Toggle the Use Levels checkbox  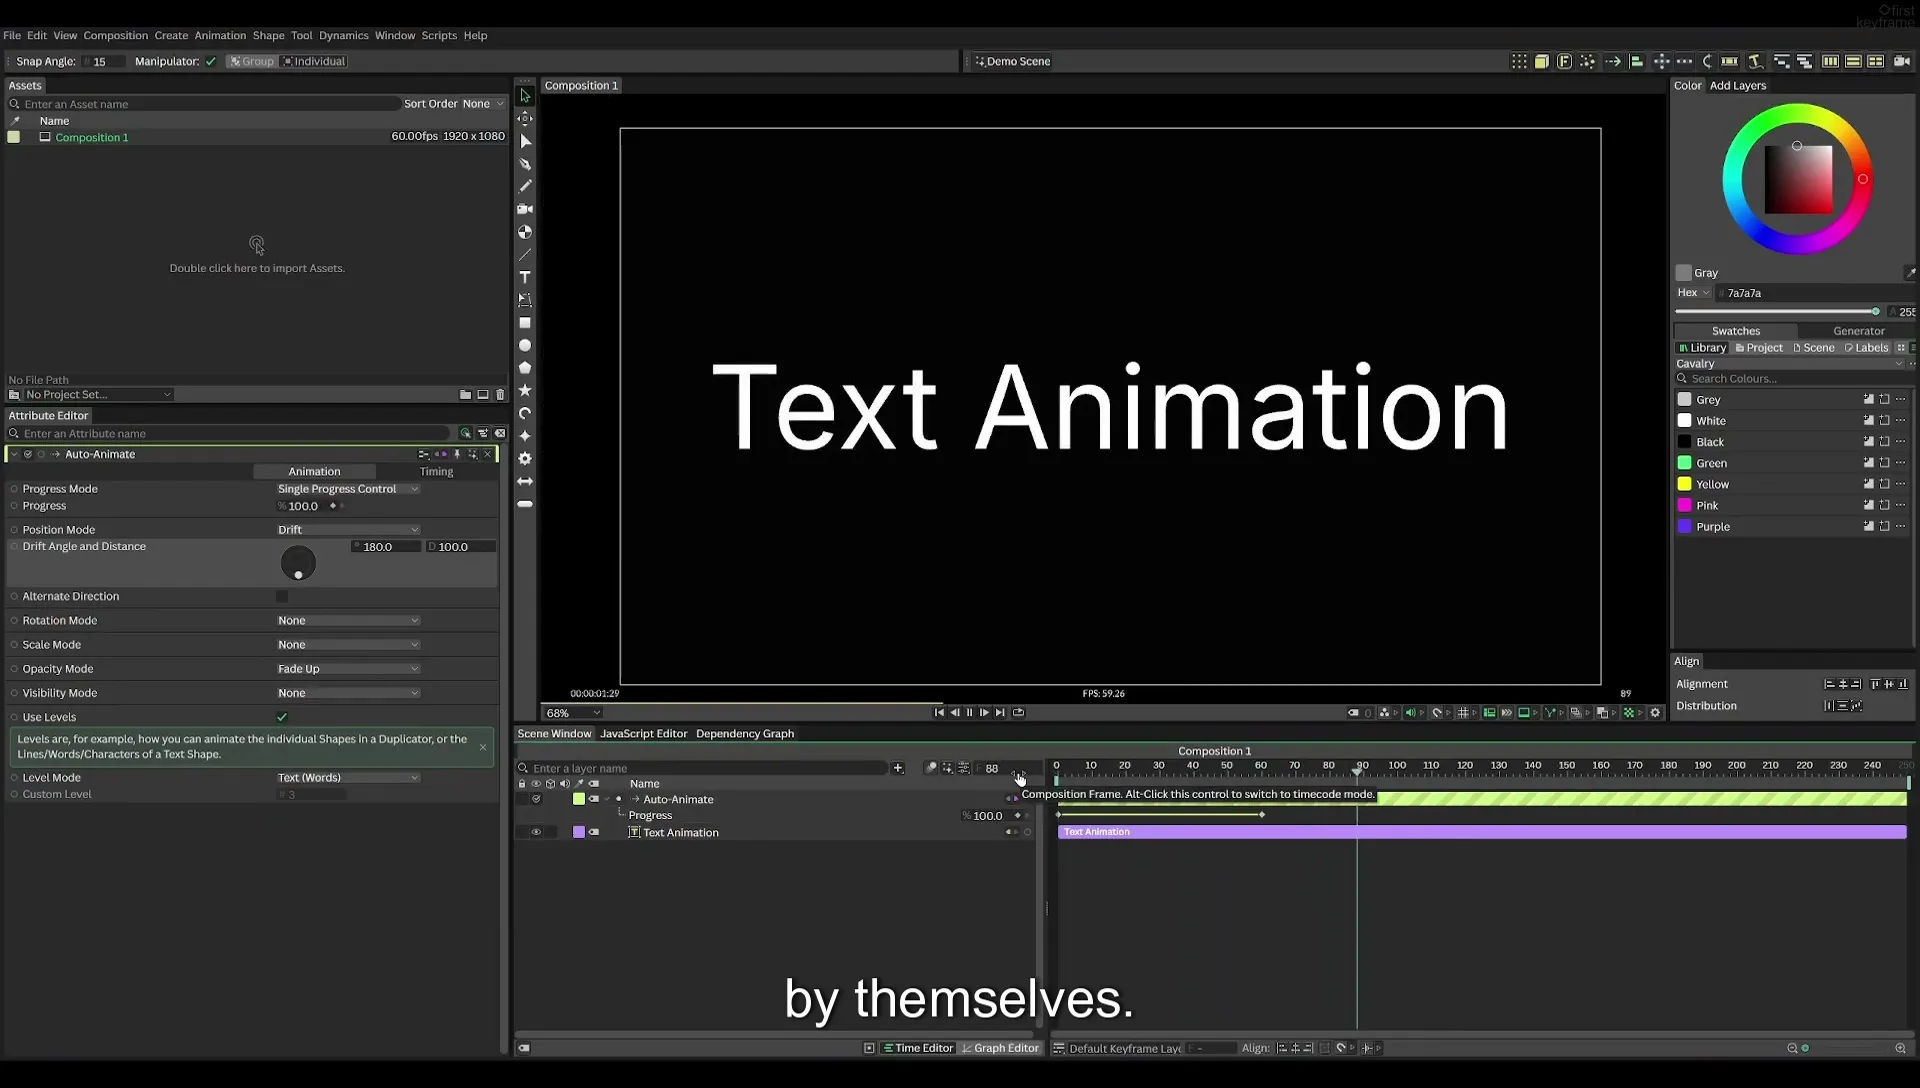click(x=282, y=717)
